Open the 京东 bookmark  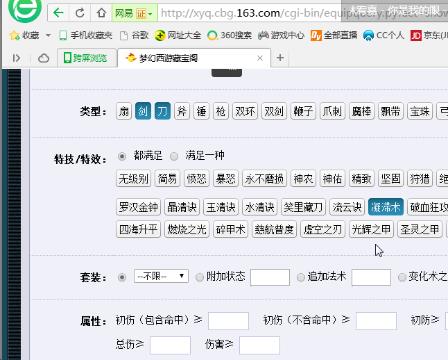coord(429,35)
